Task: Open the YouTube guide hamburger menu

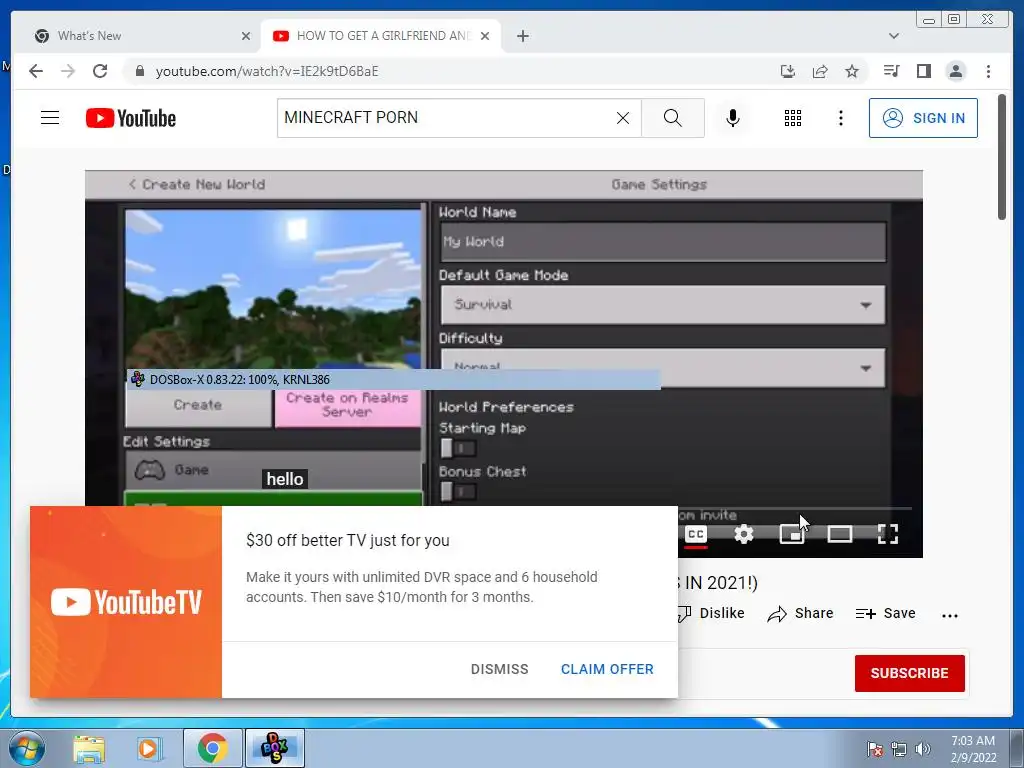Action: (x=50, y=118)
